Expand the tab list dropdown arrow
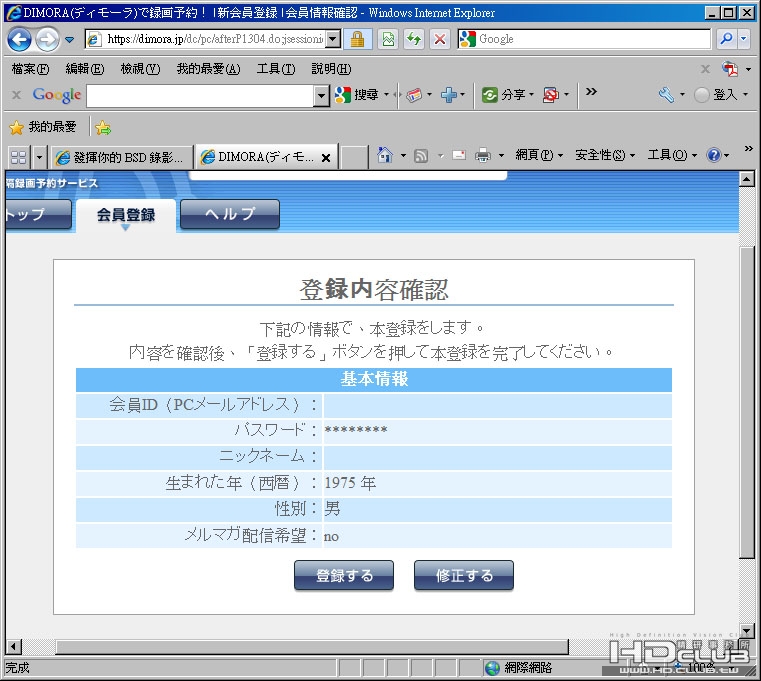Screen dimensions: 761x681 (x=39, y=157)
